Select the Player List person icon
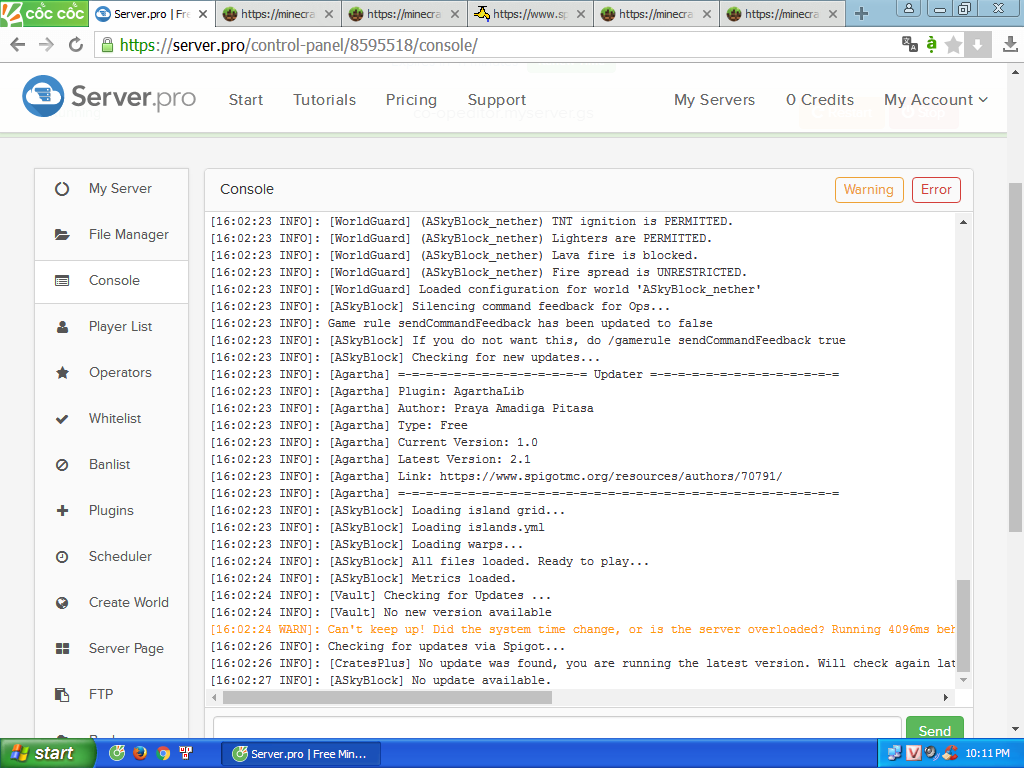 click(62, 326)
